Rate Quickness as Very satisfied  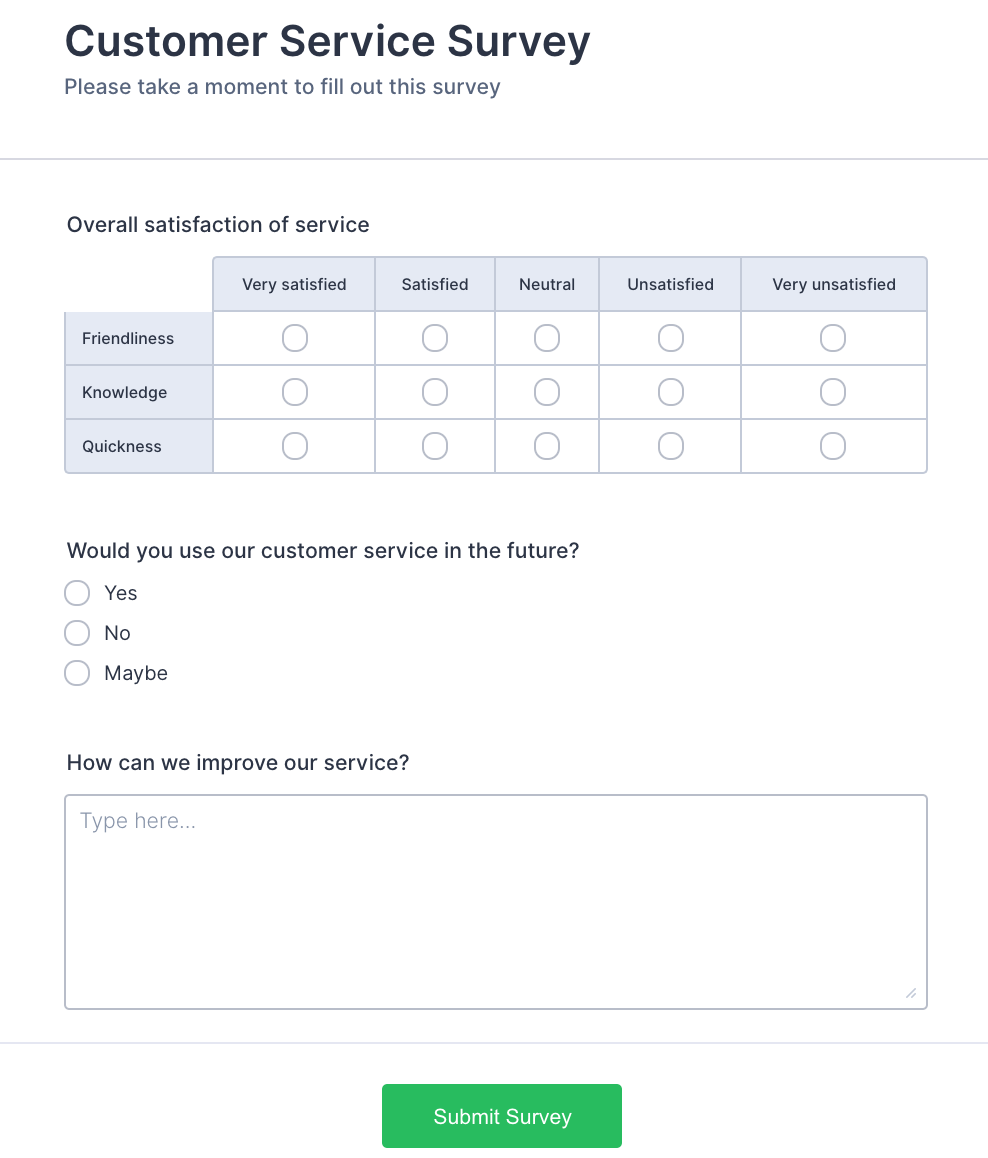click(x=294, y=446)
